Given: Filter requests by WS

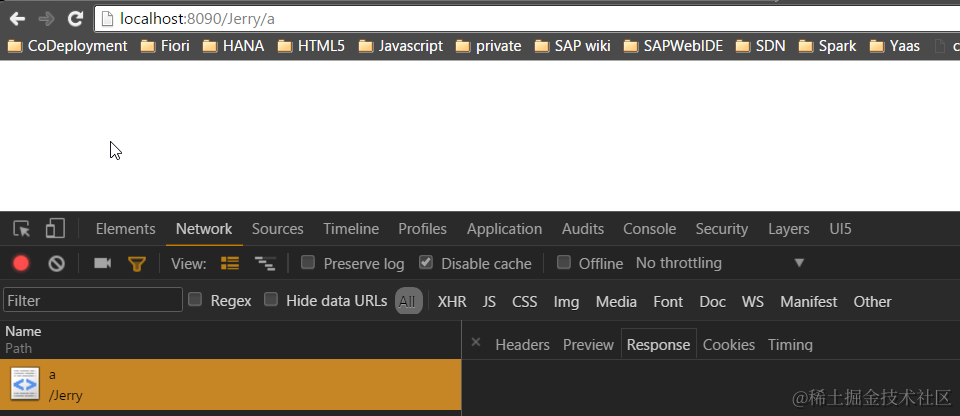Looking at the screenshot, I should (753, 301).
